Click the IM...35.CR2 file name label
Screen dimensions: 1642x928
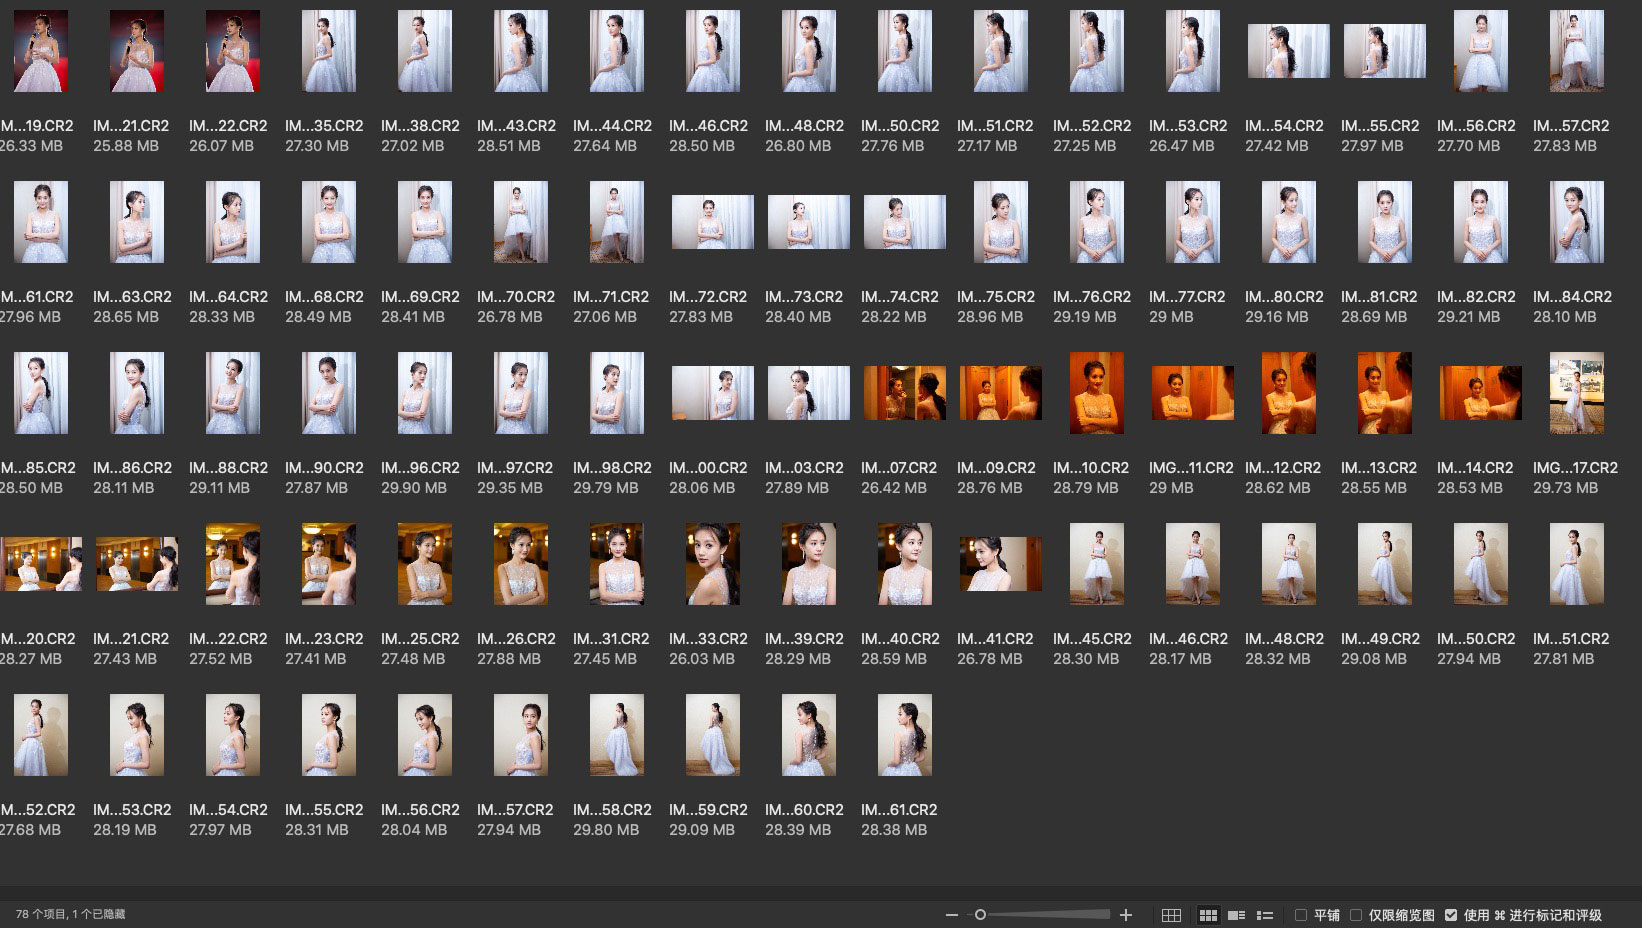click(324, 126)
